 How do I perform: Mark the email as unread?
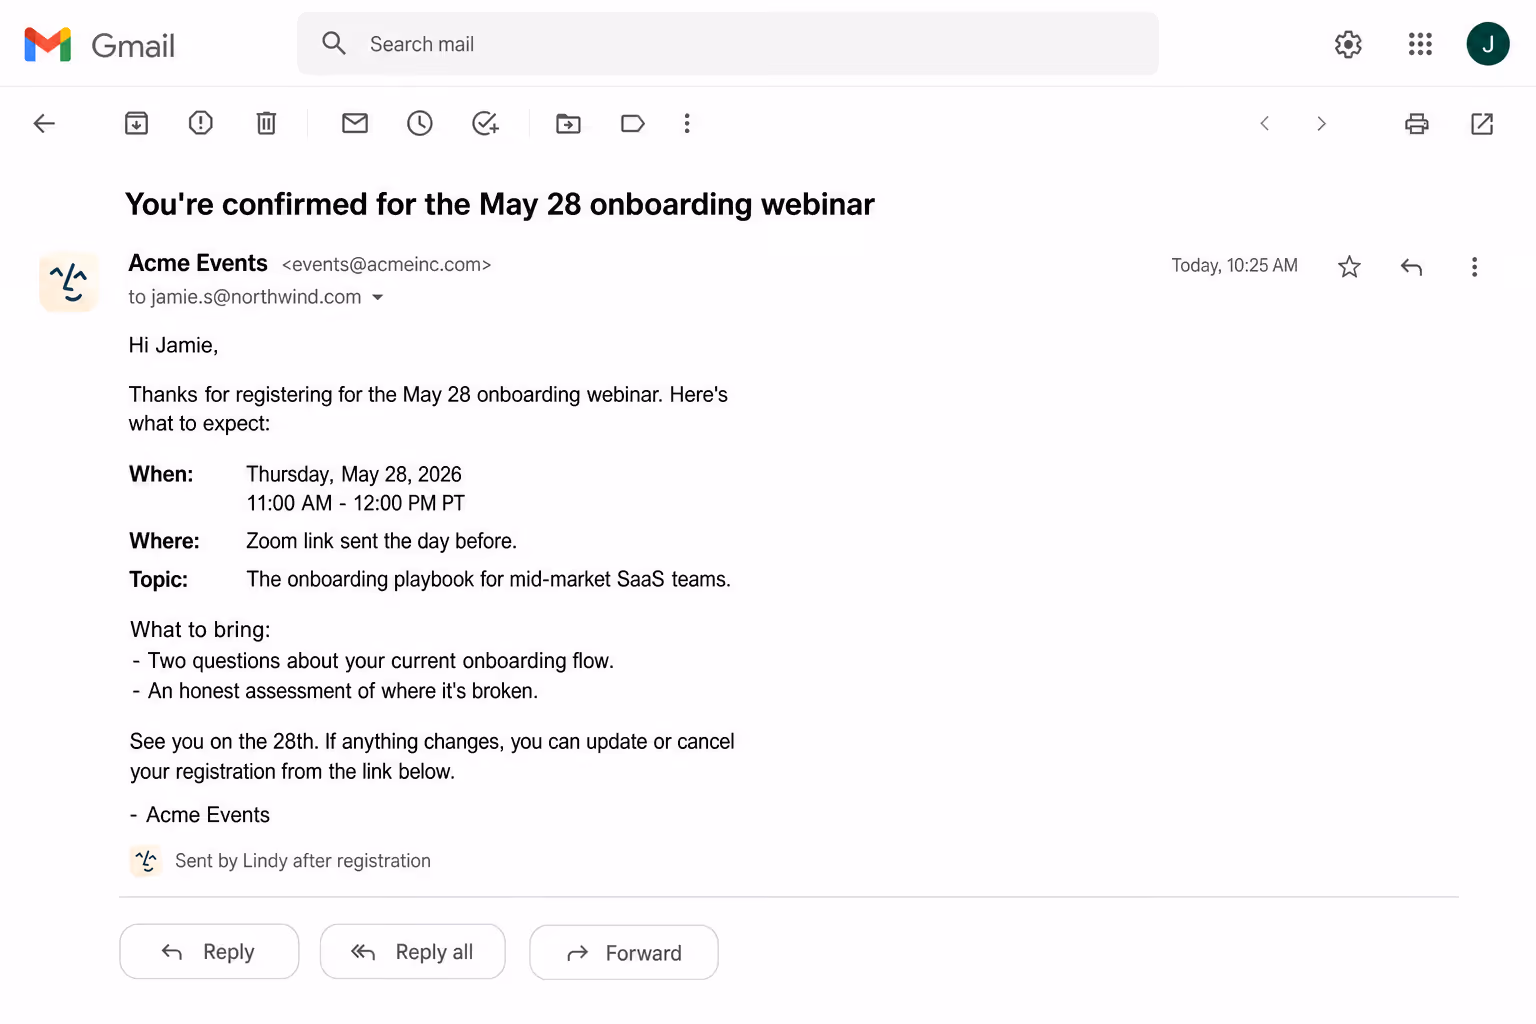tap(355, 123)
